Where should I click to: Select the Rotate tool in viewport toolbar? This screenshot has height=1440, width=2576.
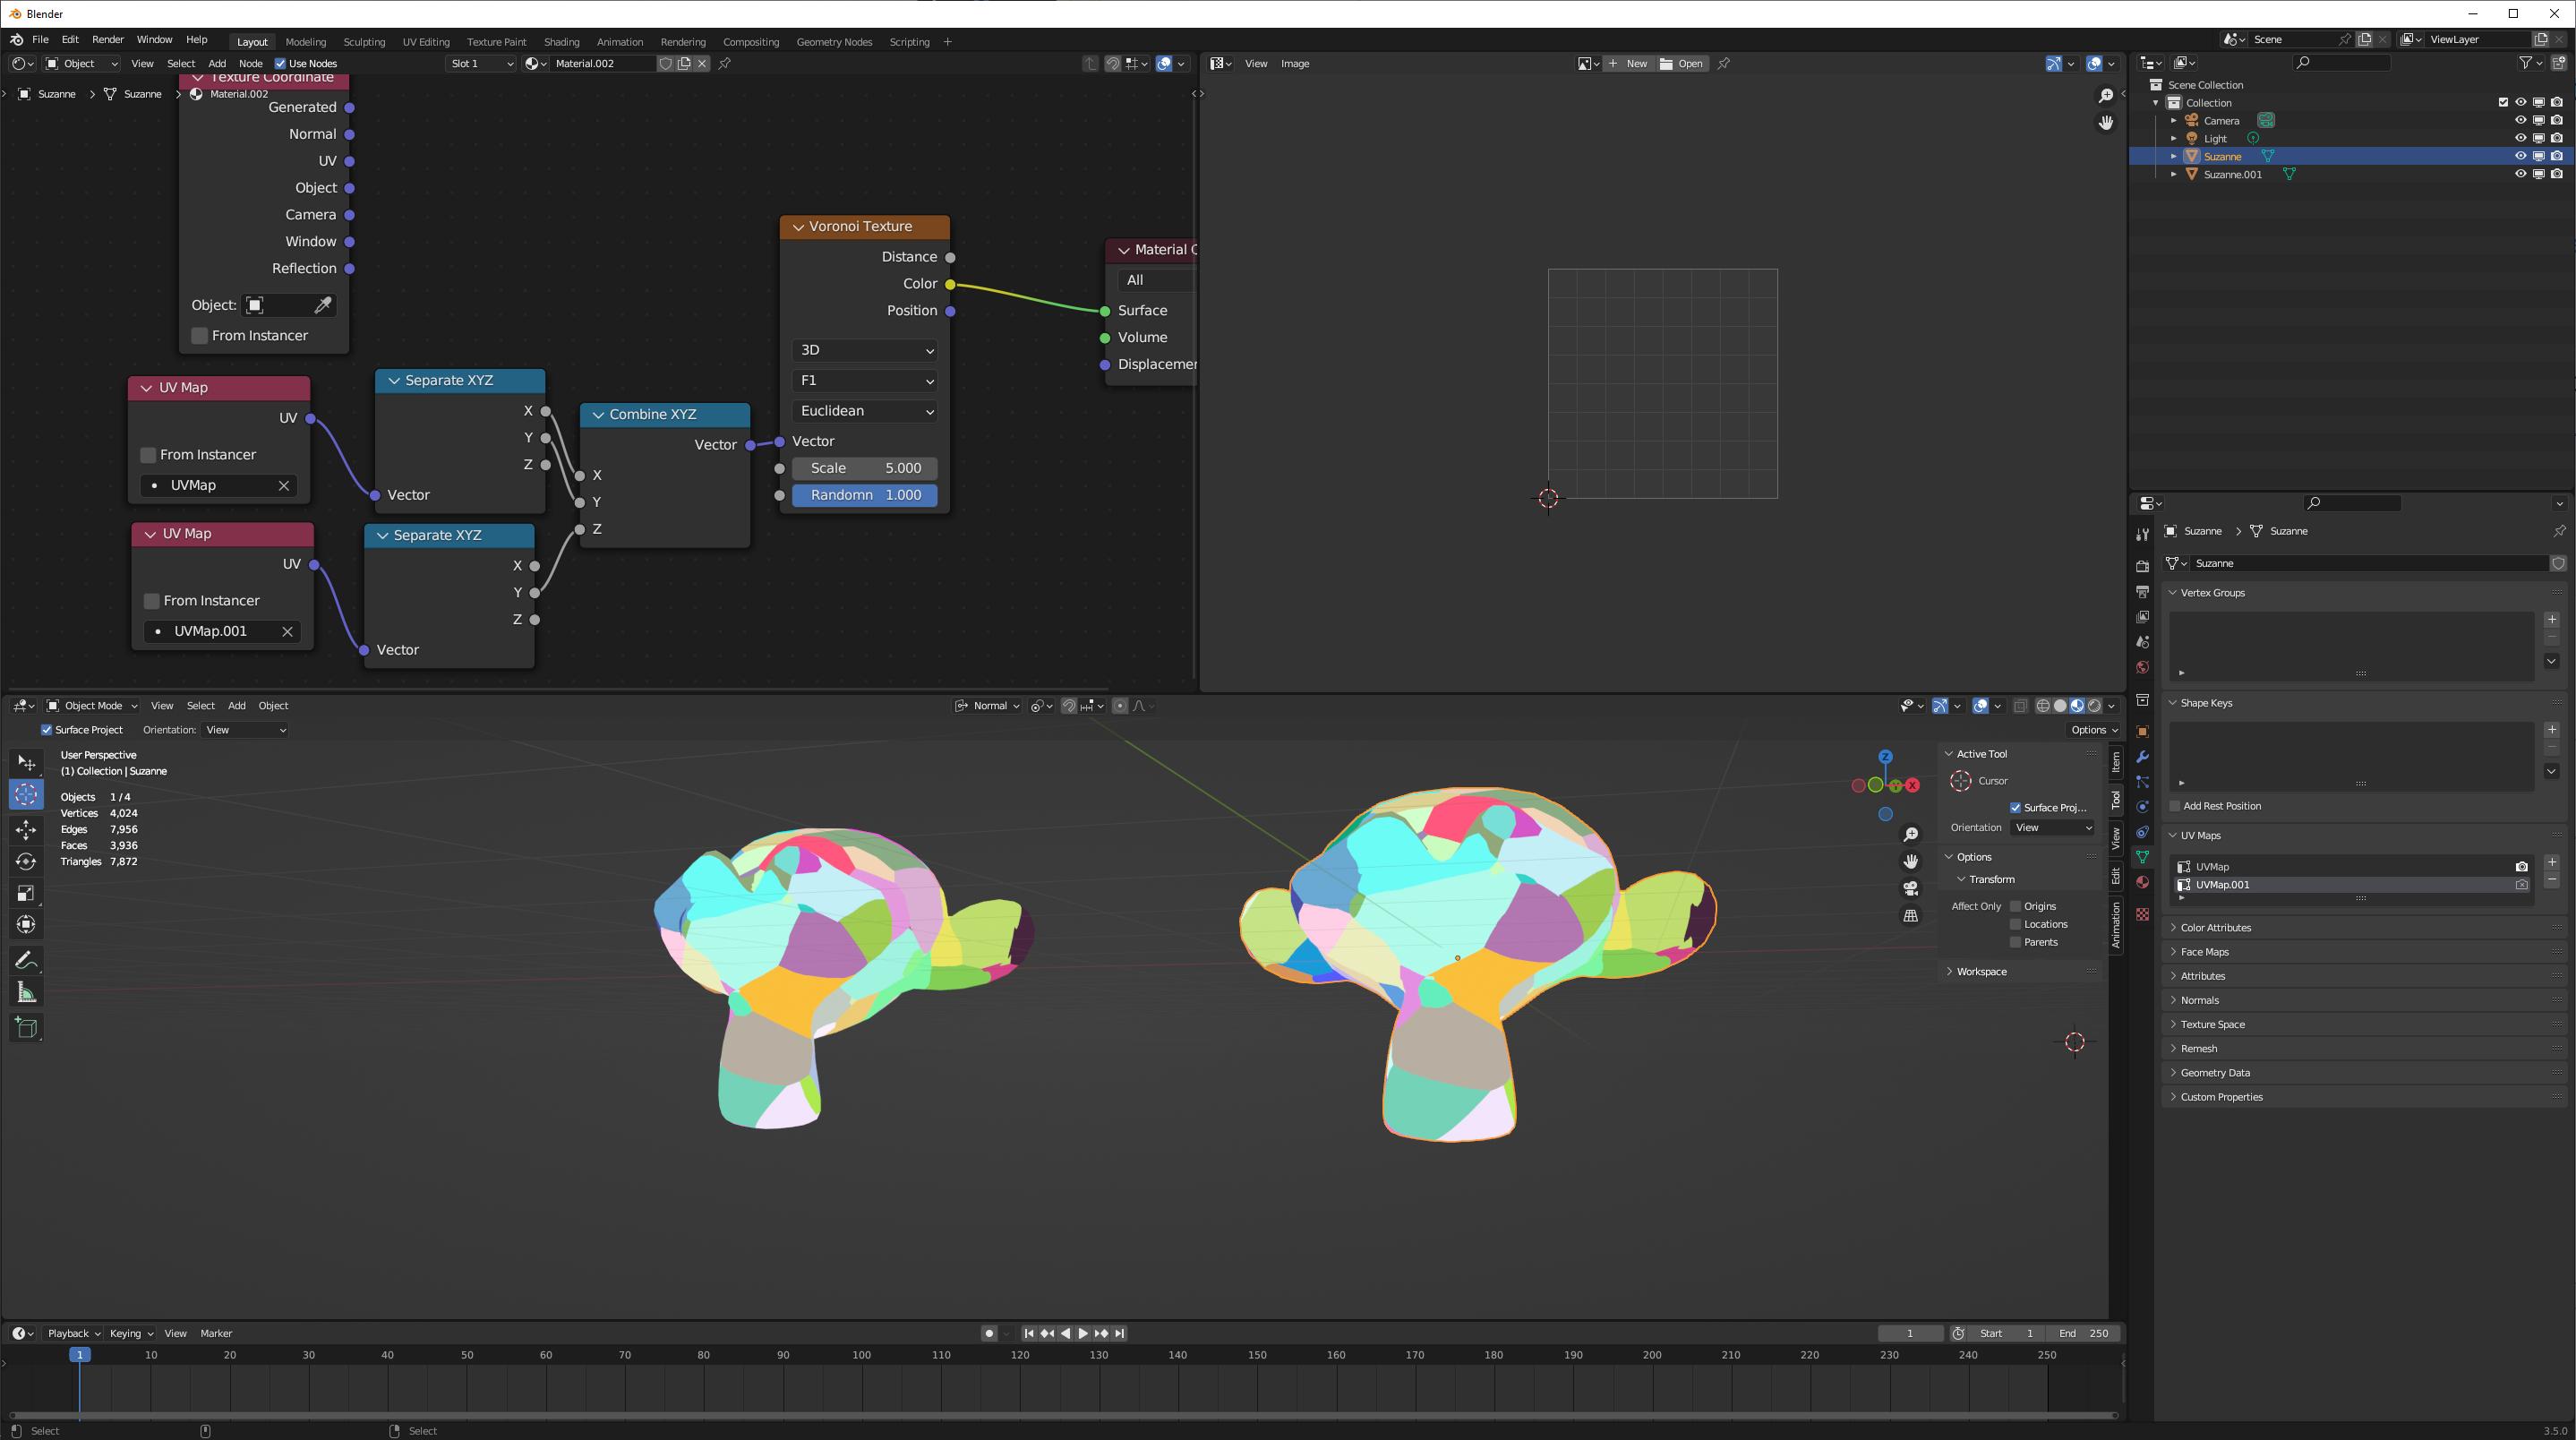pos(26,861)
